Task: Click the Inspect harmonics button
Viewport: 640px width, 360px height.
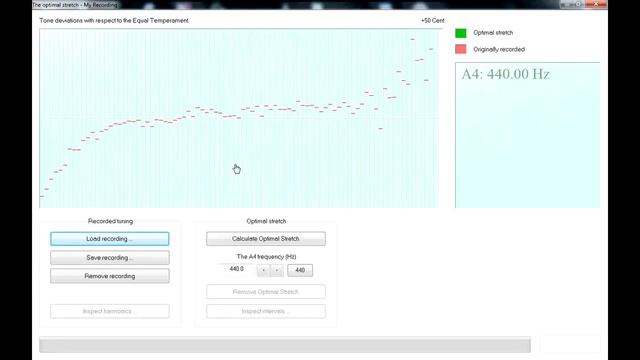Action: [x=109, y=311]
